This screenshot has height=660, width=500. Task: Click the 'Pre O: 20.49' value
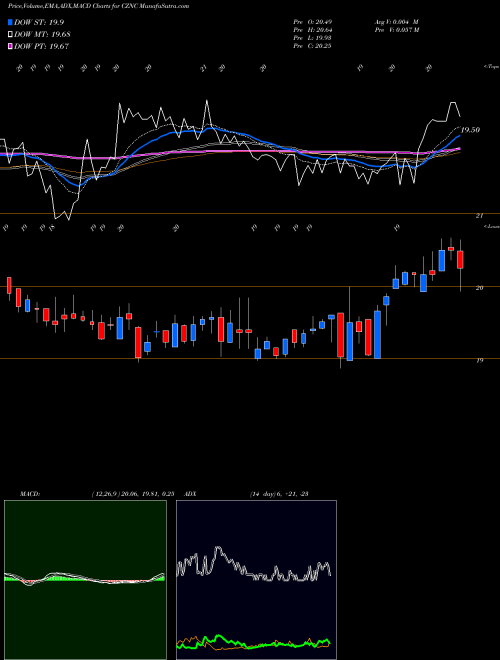(312, 22)
